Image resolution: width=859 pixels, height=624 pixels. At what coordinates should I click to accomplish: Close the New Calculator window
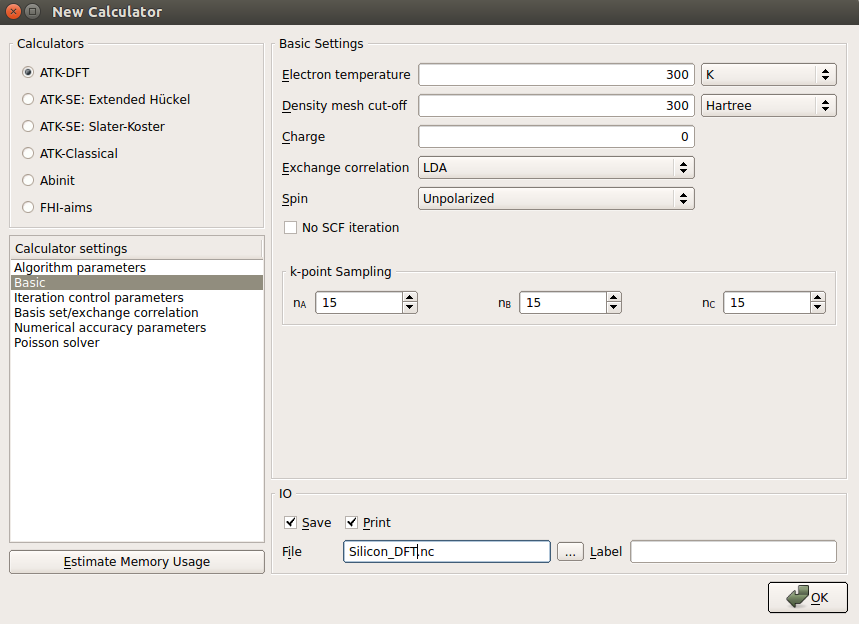(14, 12)
